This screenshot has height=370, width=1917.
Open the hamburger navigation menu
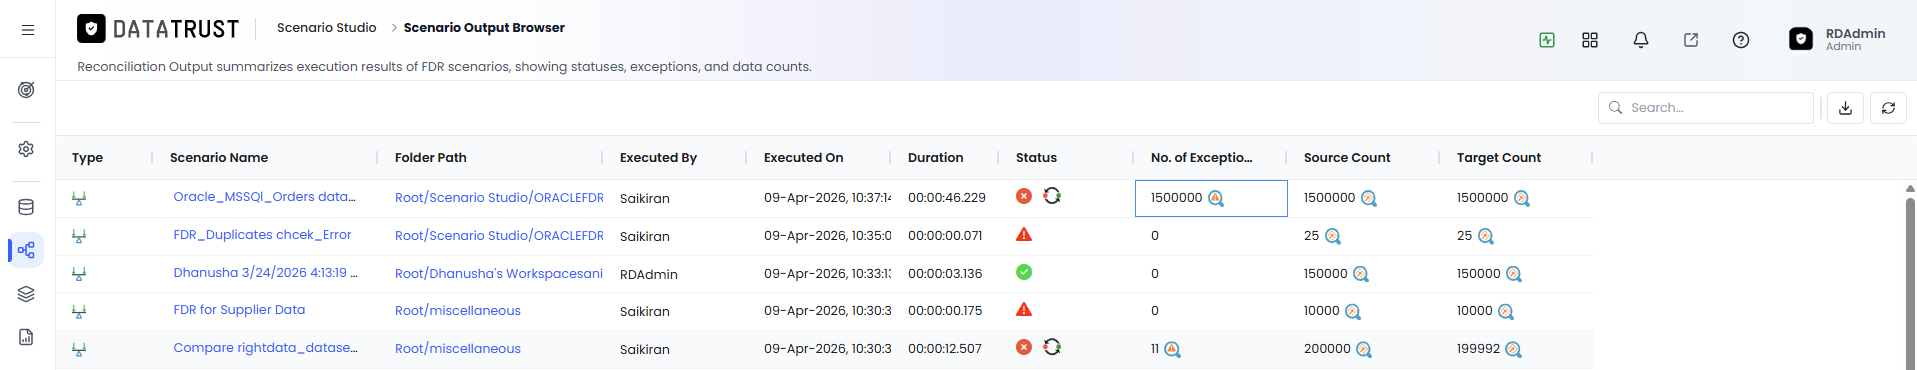28,30
